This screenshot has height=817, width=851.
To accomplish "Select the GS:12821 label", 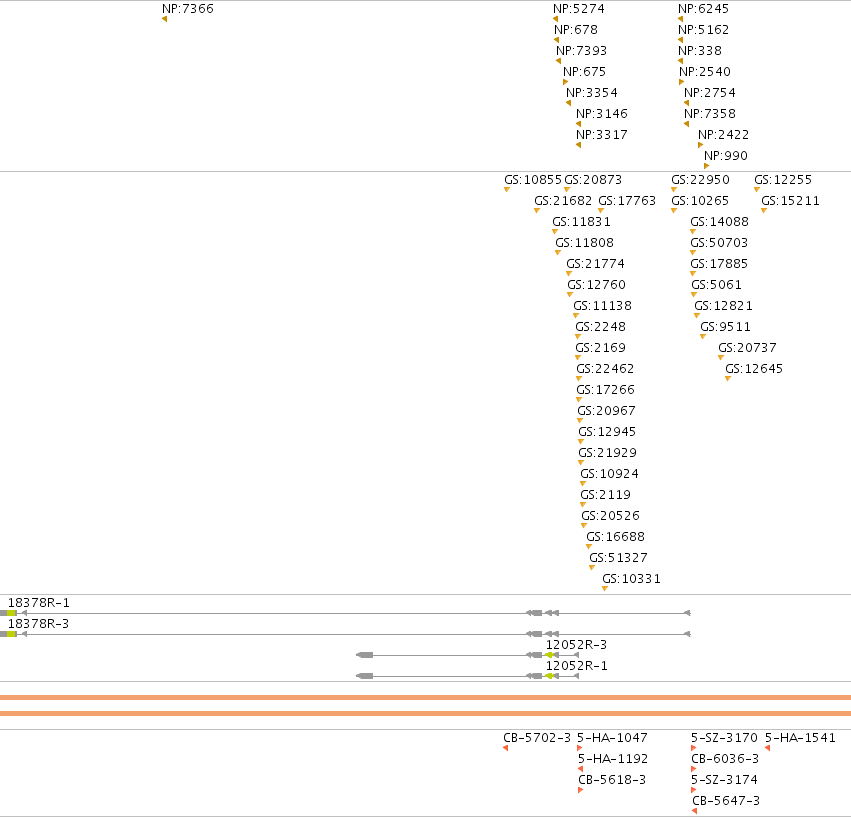I will 723,306.
